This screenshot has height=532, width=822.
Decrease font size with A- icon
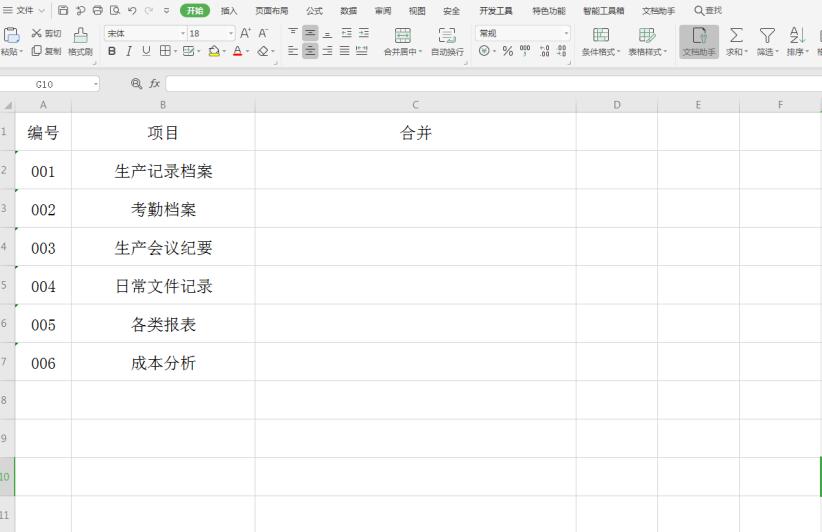(x=263, y=33)
